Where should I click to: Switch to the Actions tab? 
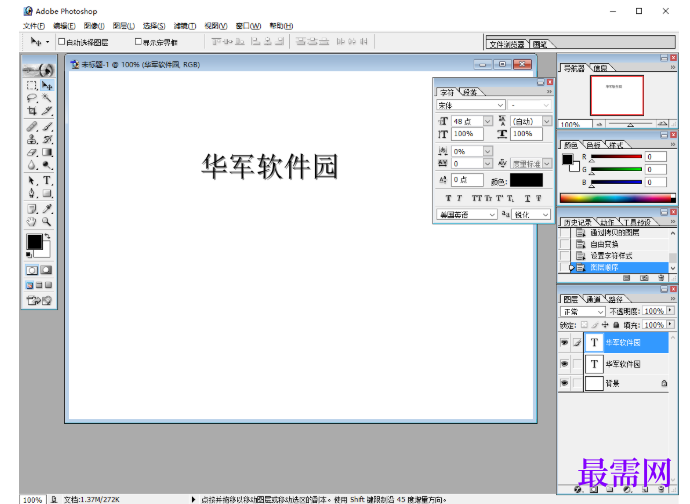point(607,222)
